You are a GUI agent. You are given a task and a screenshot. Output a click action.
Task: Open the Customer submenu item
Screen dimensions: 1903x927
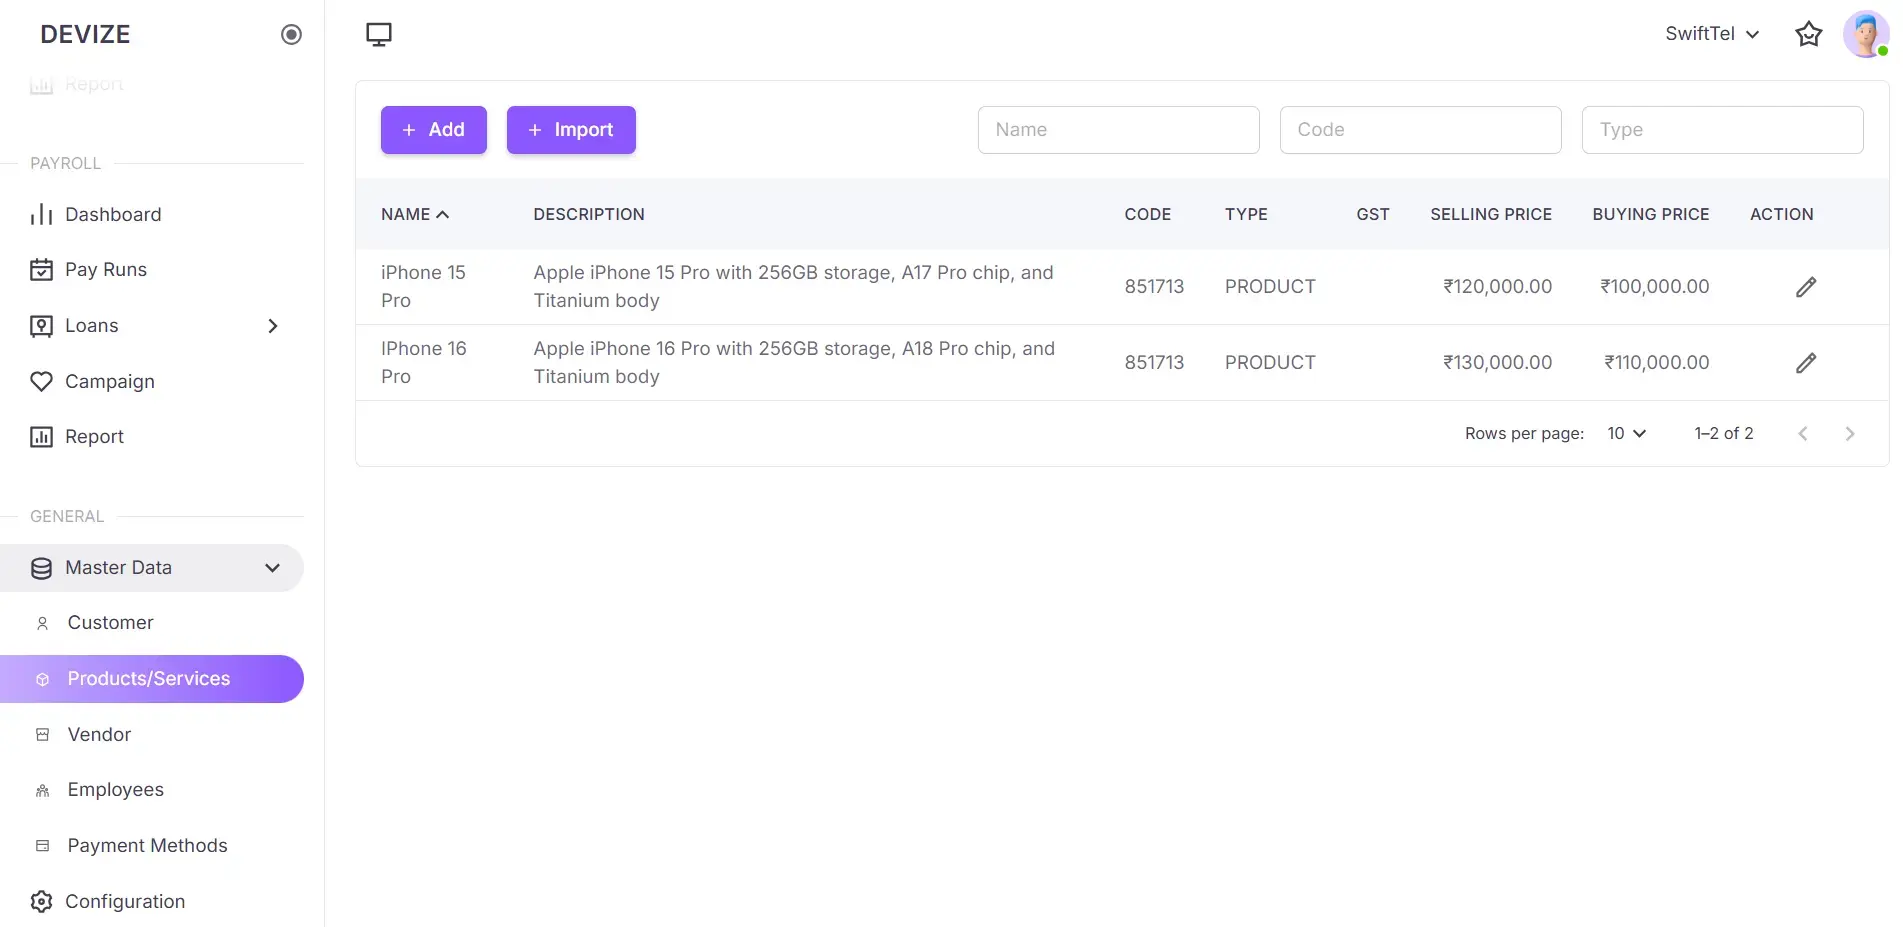152,623
